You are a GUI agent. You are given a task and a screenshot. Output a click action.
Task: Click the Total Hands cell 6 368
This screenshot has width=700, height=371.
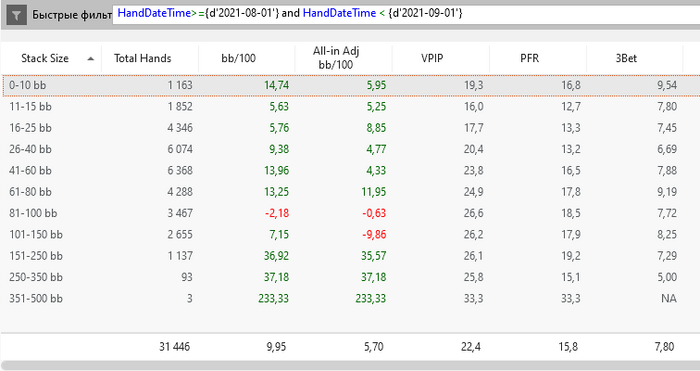click(x=180, y=171)
